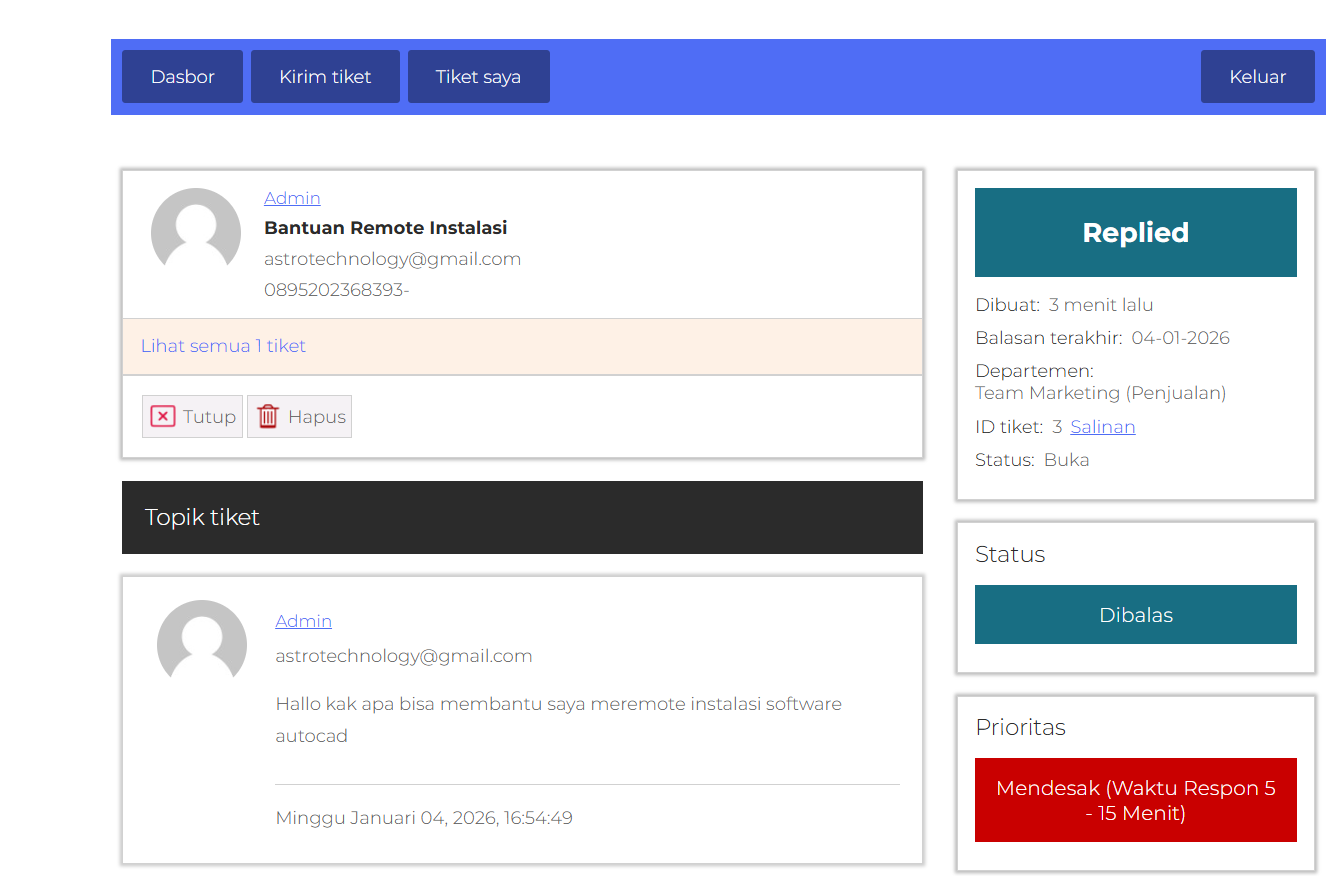The image size is (1338, 876).
Task: Click the Replied status banner
Action: coord(1135,233)
